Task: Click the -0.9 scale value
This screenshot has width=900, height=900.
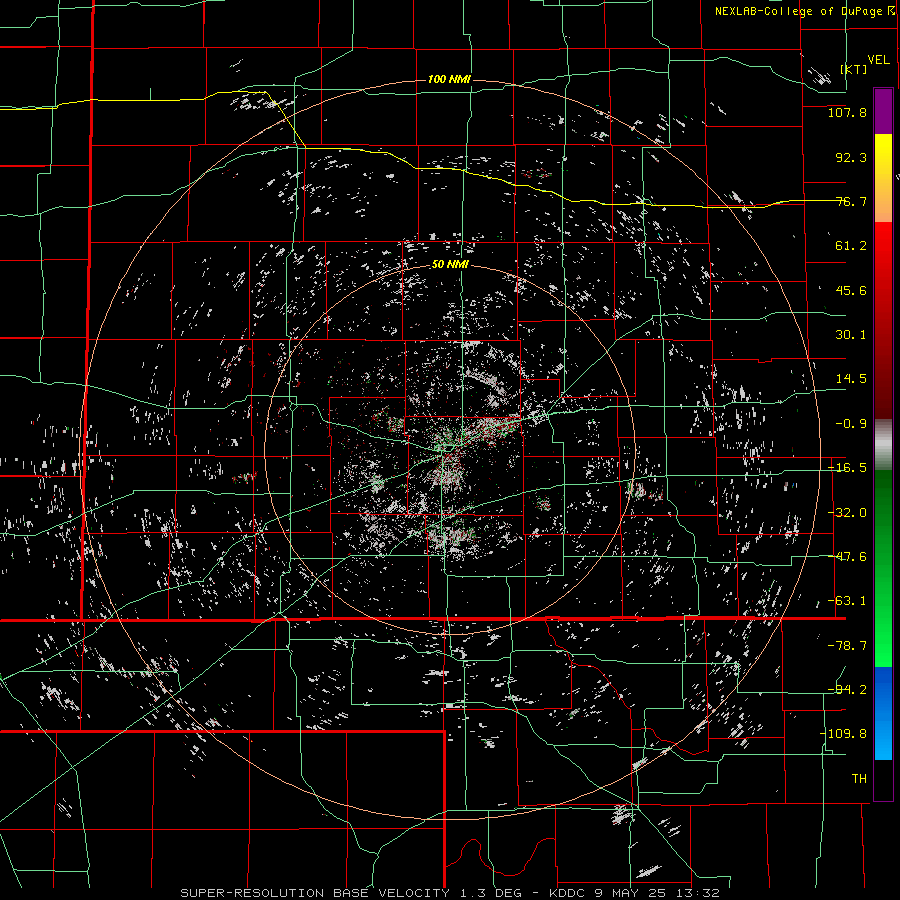Action: [851, 424]
